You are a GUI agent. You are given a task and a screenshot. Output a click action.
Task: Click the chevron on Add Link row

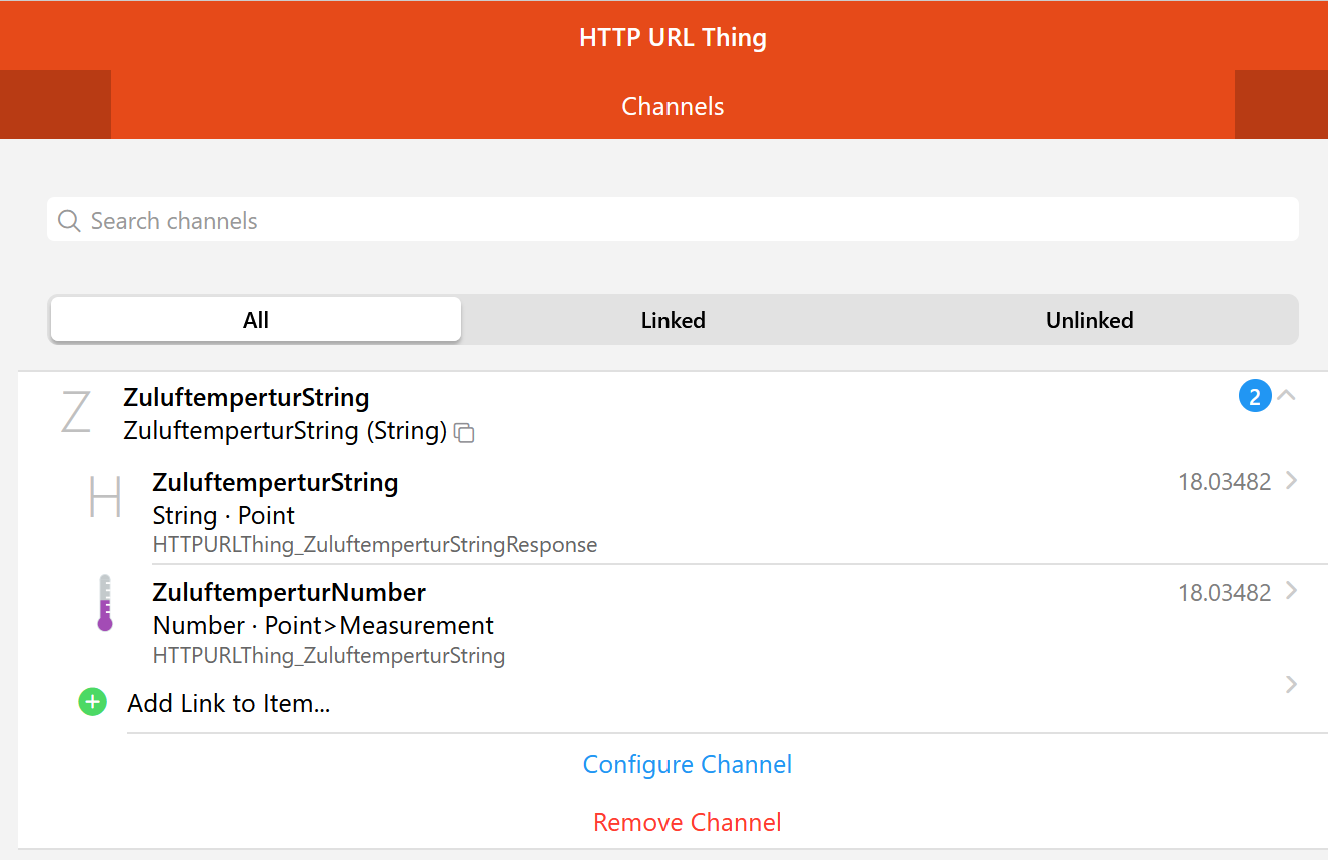1291,685
